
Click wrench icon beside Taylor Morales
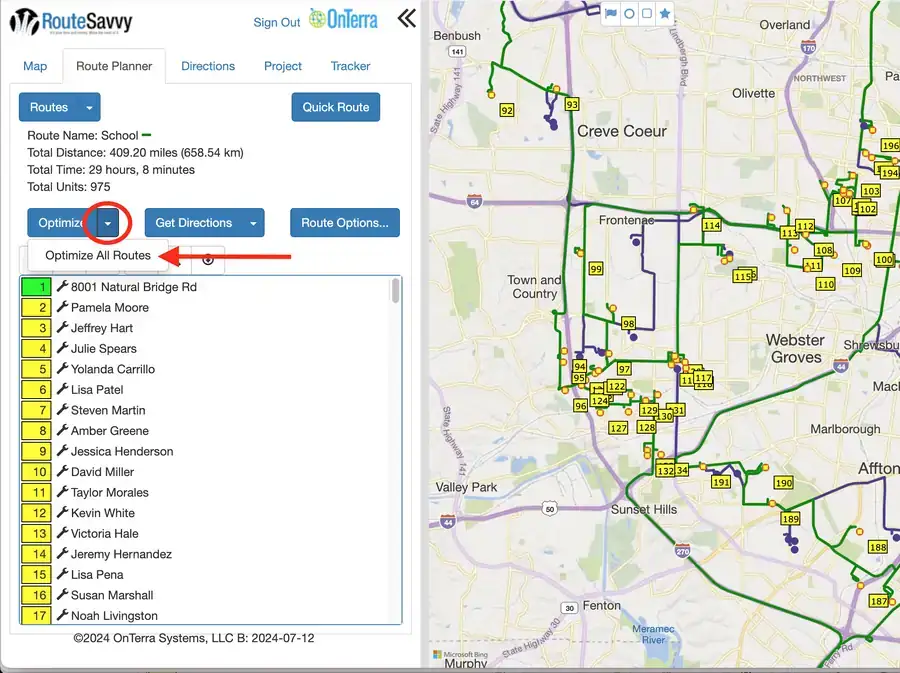[x=62, y=492]
